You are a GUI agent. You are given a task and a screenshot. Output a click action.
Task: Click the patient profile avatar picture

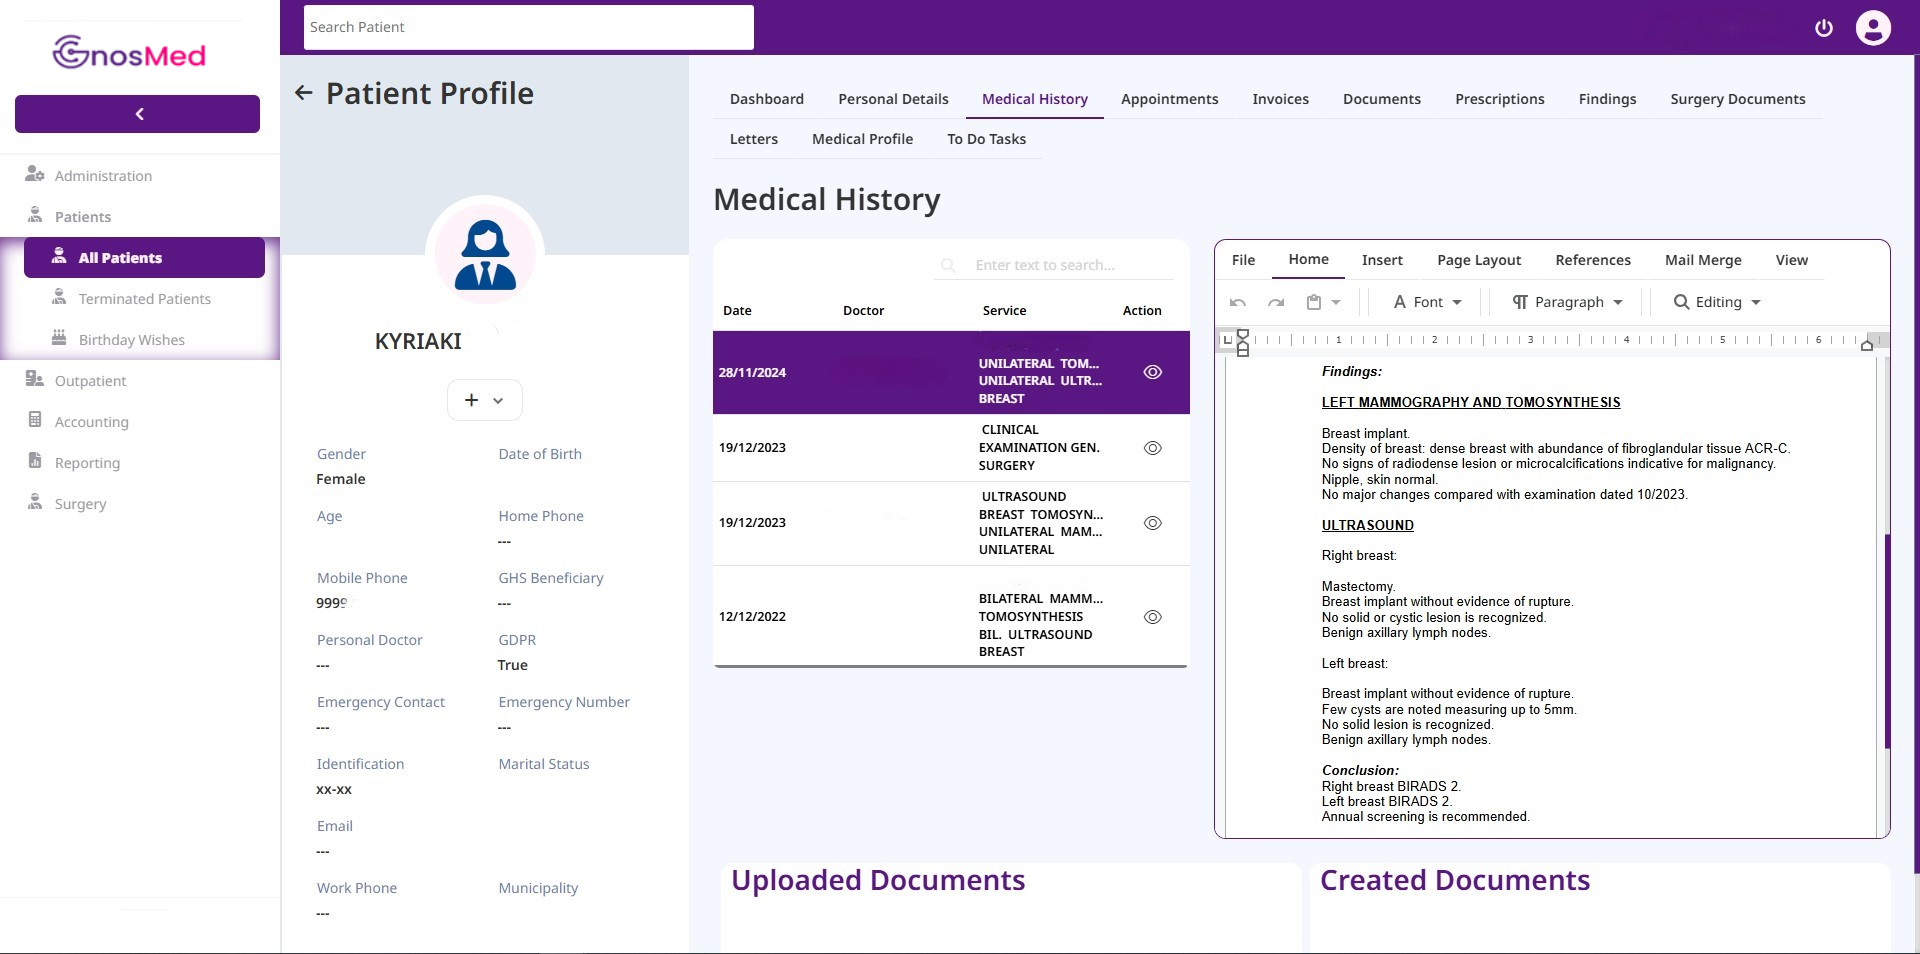485,254
